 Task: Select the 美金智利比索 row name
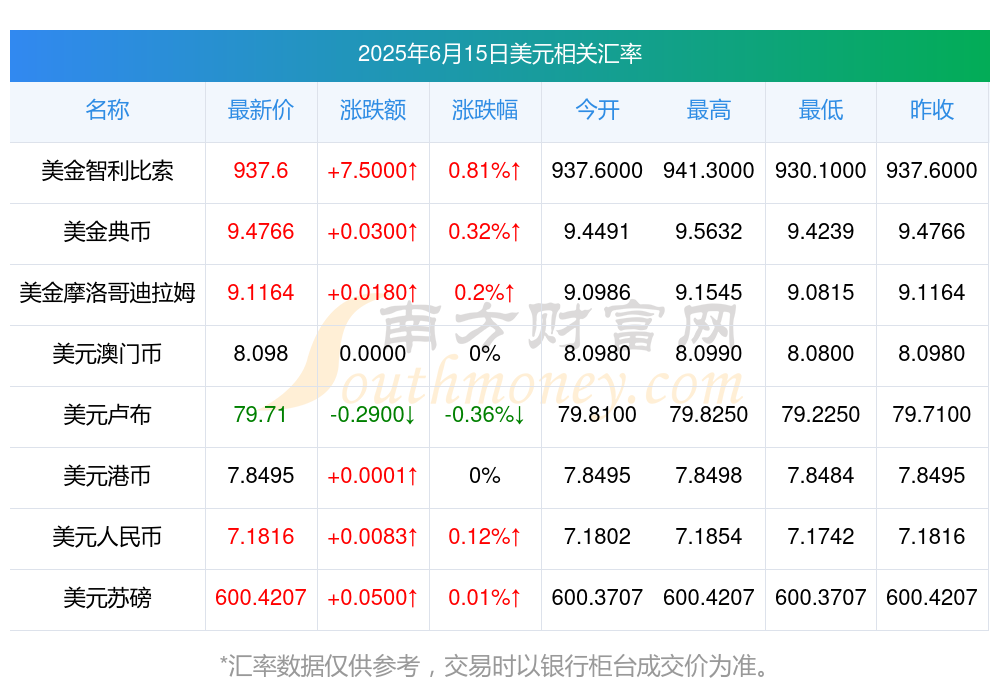107,171
